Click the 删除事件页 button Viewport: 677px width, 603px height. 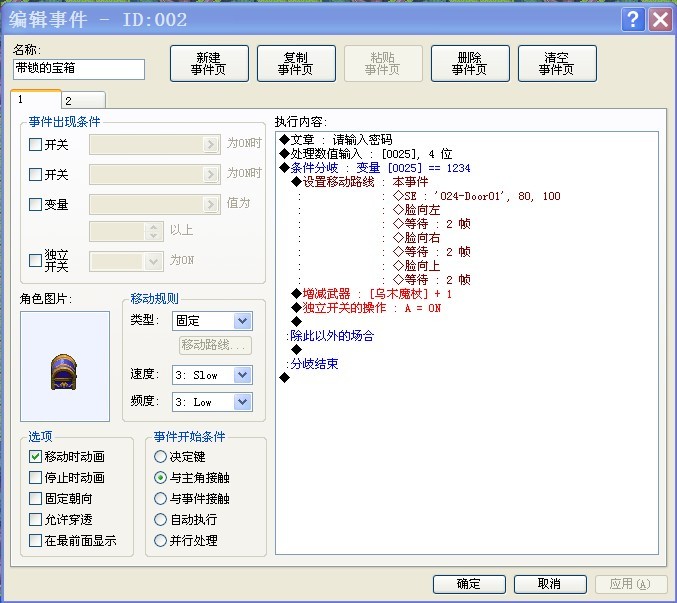pos(470,63)
